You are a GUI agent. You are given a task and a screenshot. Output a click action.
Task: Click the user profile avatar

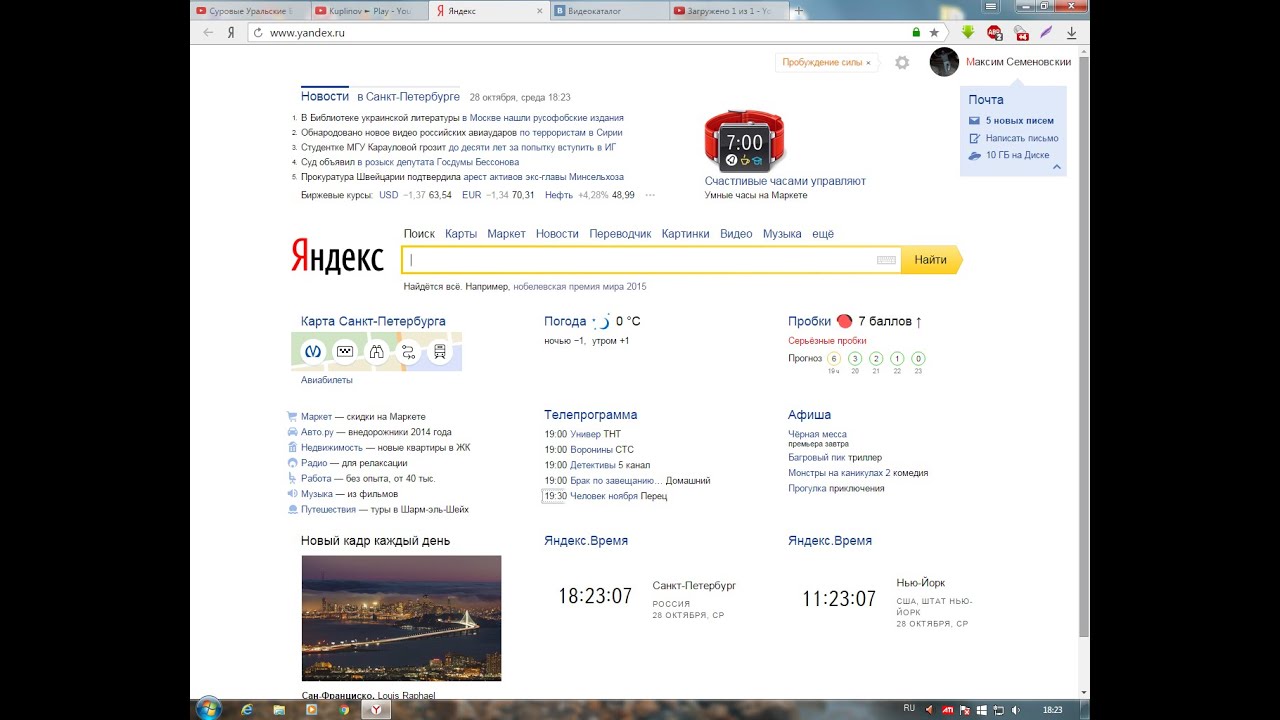(944, 62)
